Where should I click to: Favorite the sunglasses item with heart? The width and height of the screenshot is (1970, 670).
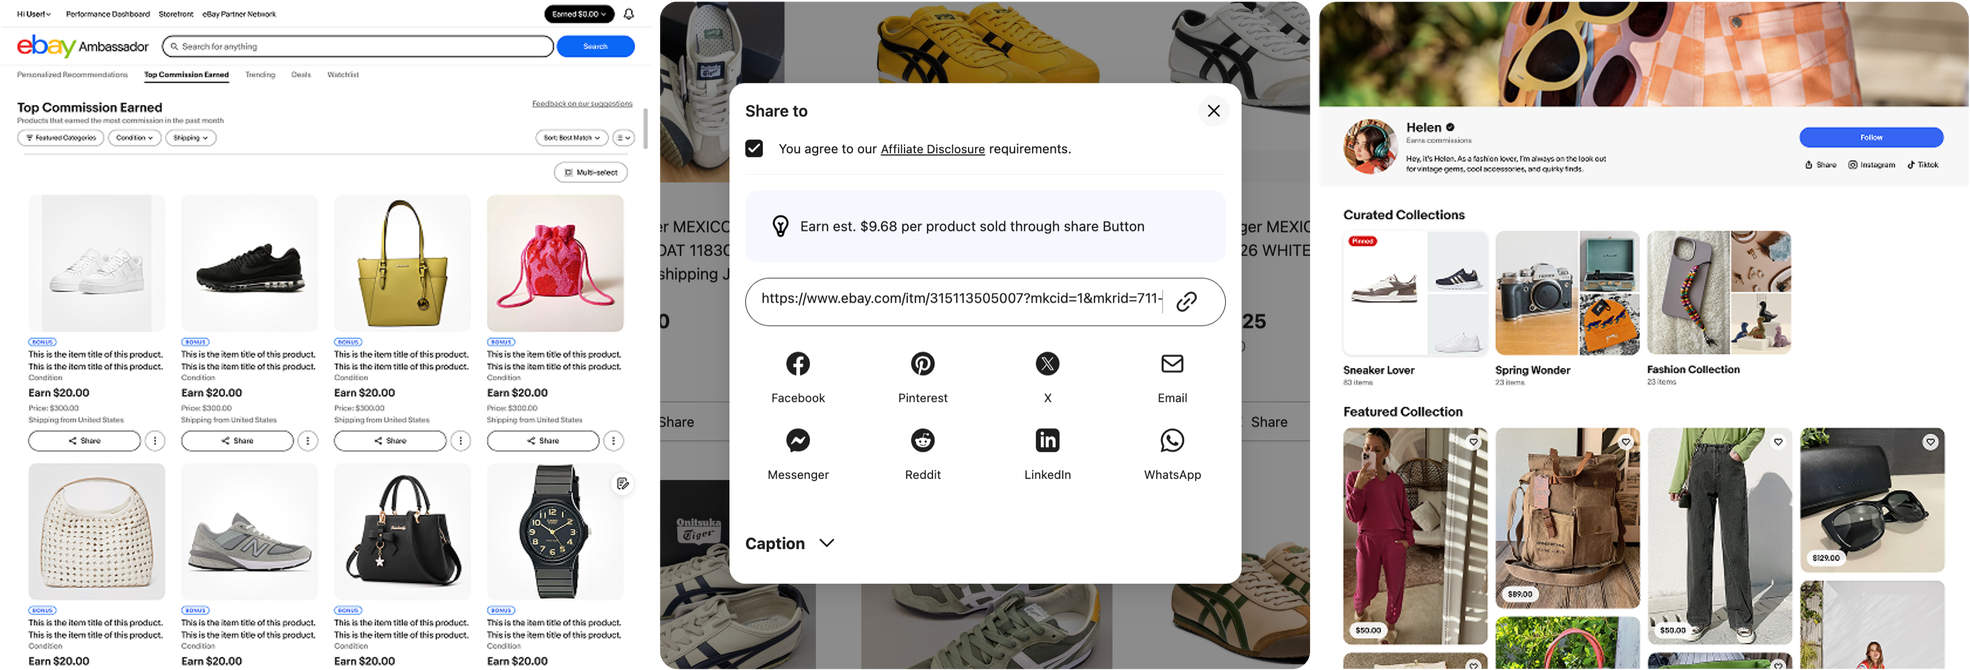tap(1930, 442)
